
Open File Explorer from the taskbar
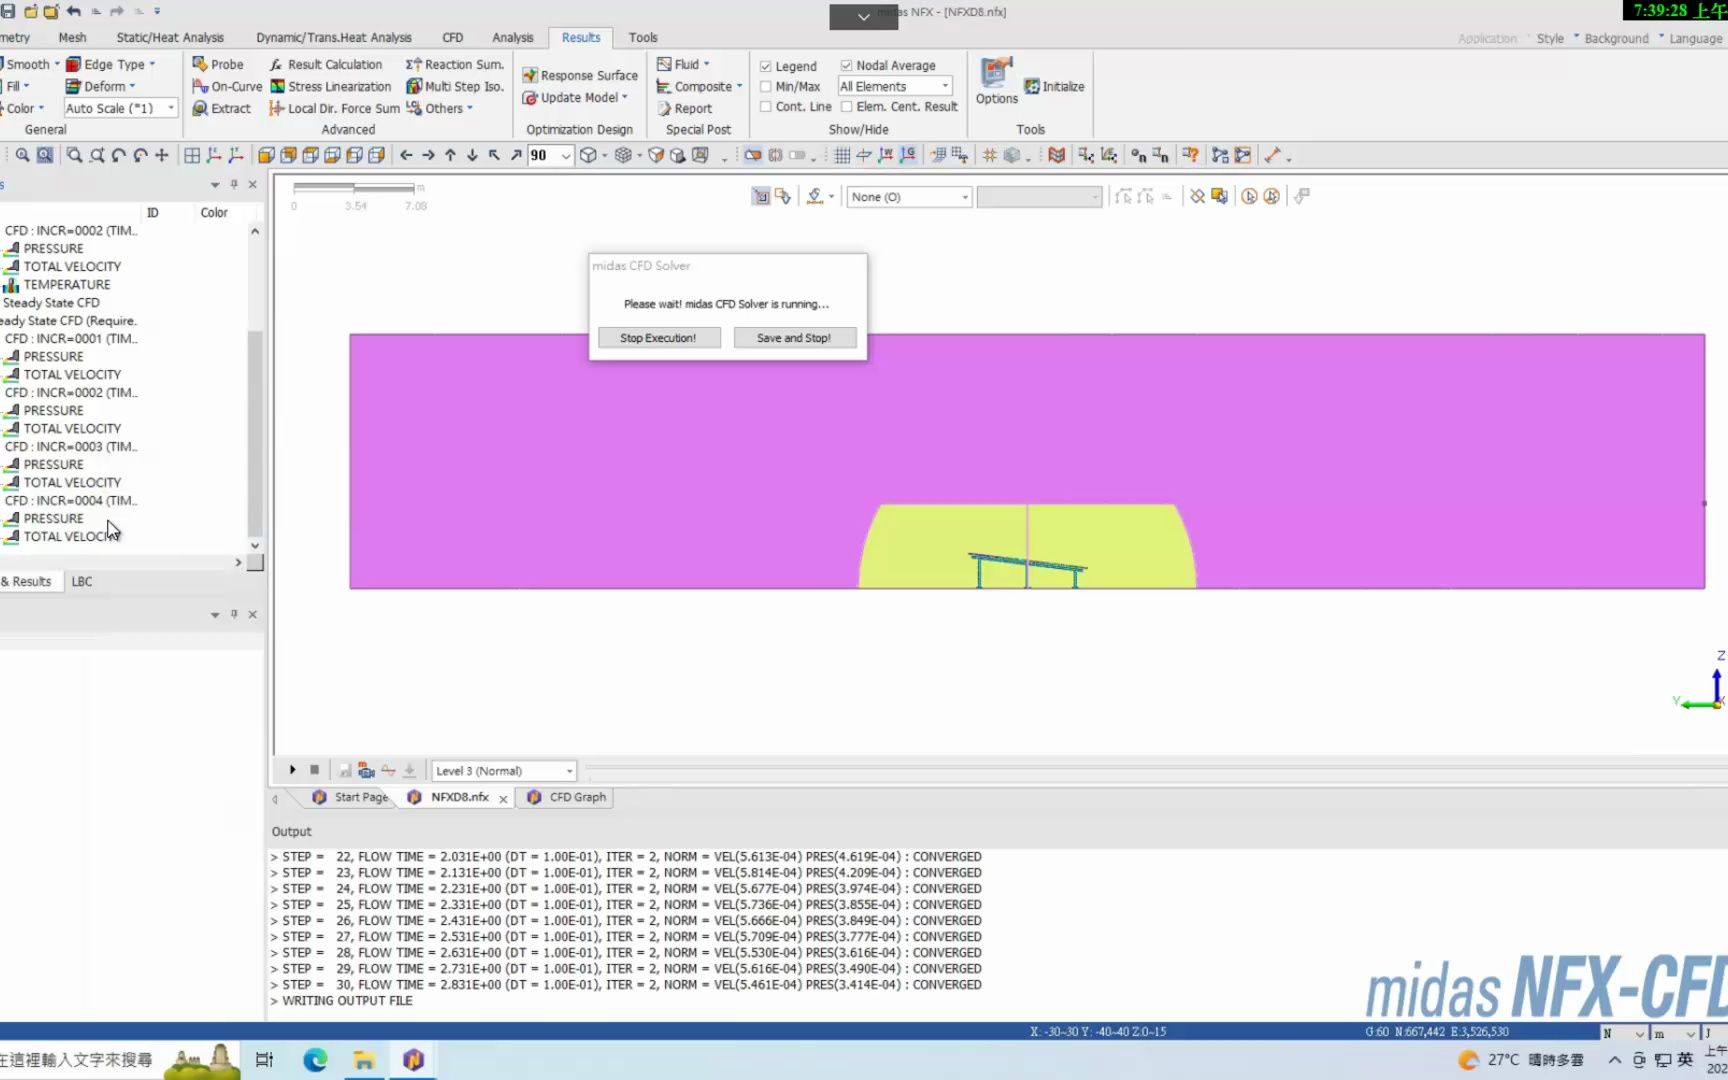tap(364, 1059)
